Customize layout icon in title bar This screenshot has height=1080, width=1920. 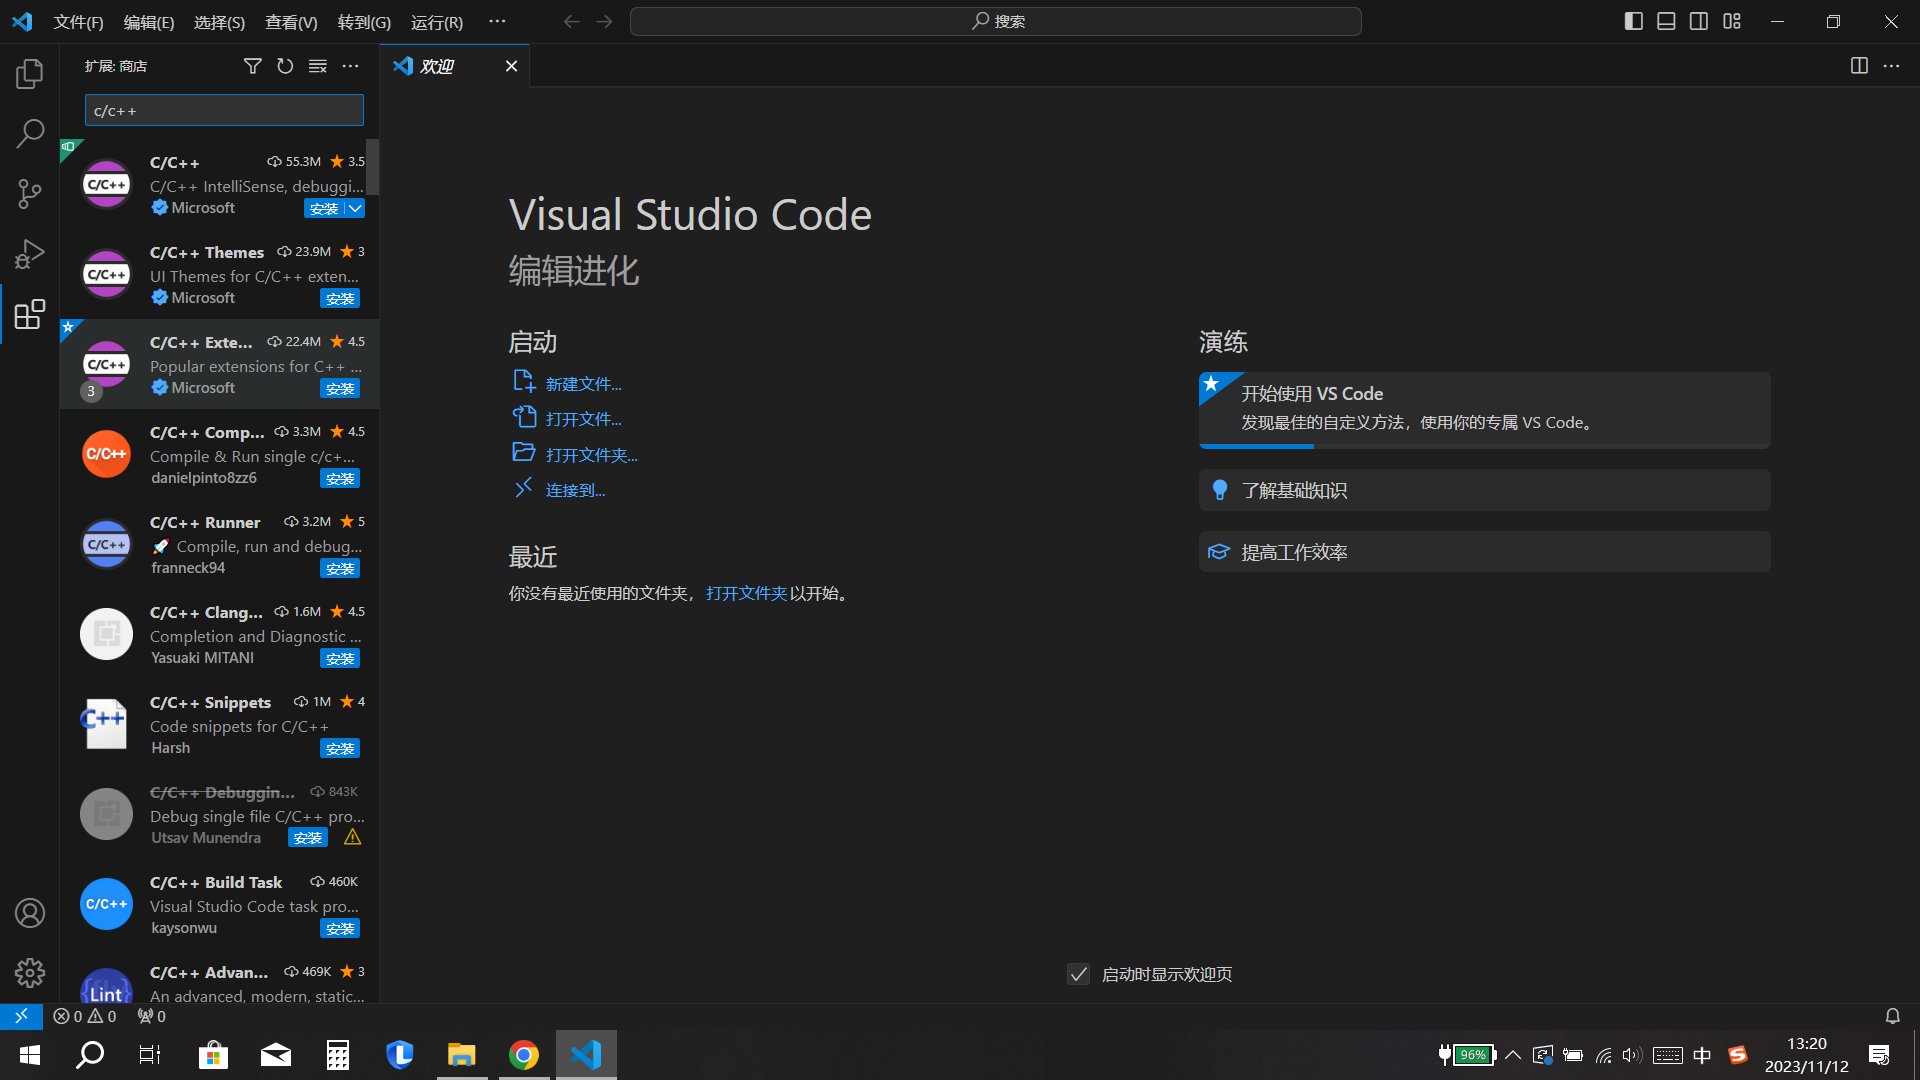pyautogui.click(x=1732, y=21)
